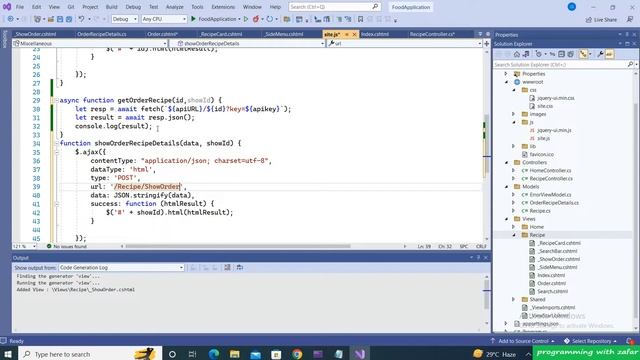This screenshot has width=640, height=360.
Task: Click No issues found indicator
Action: [x=67, y=247]
